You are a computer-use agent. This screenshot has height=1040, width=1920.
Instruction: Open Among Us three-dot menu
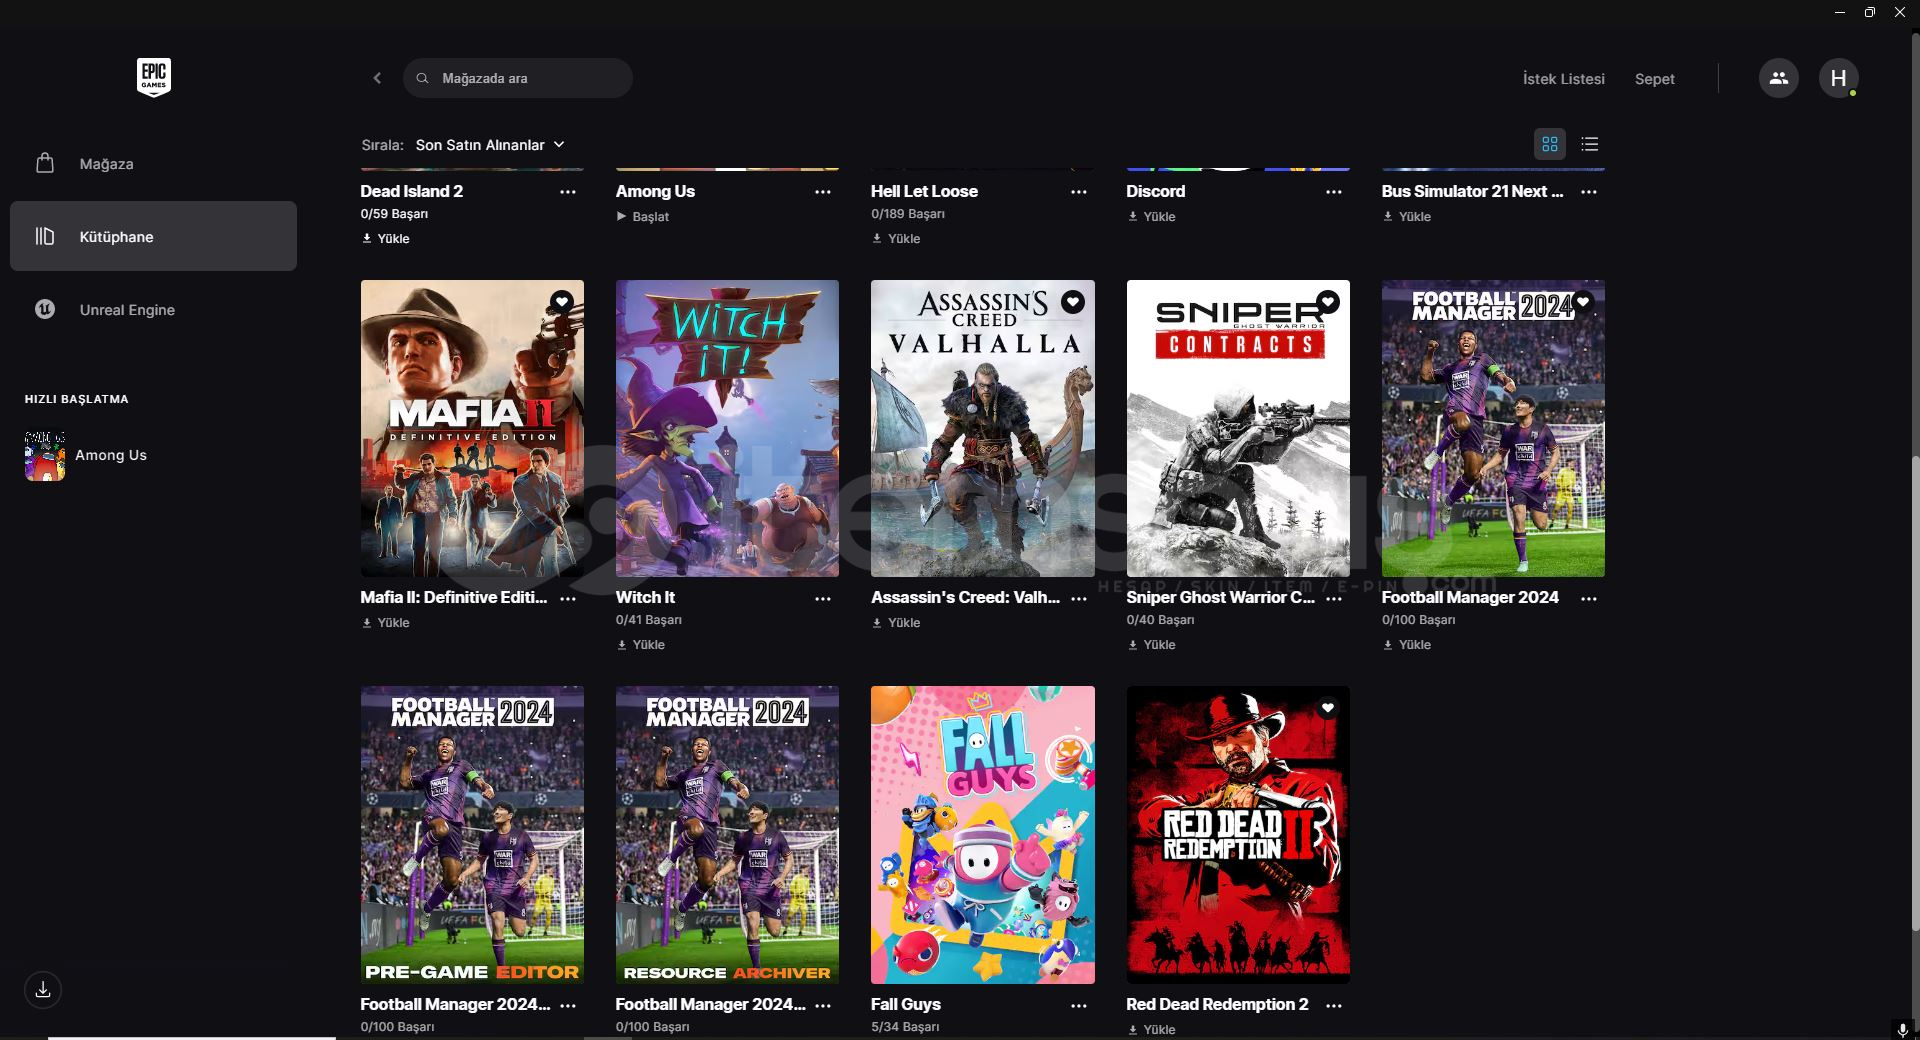(823, 192)
